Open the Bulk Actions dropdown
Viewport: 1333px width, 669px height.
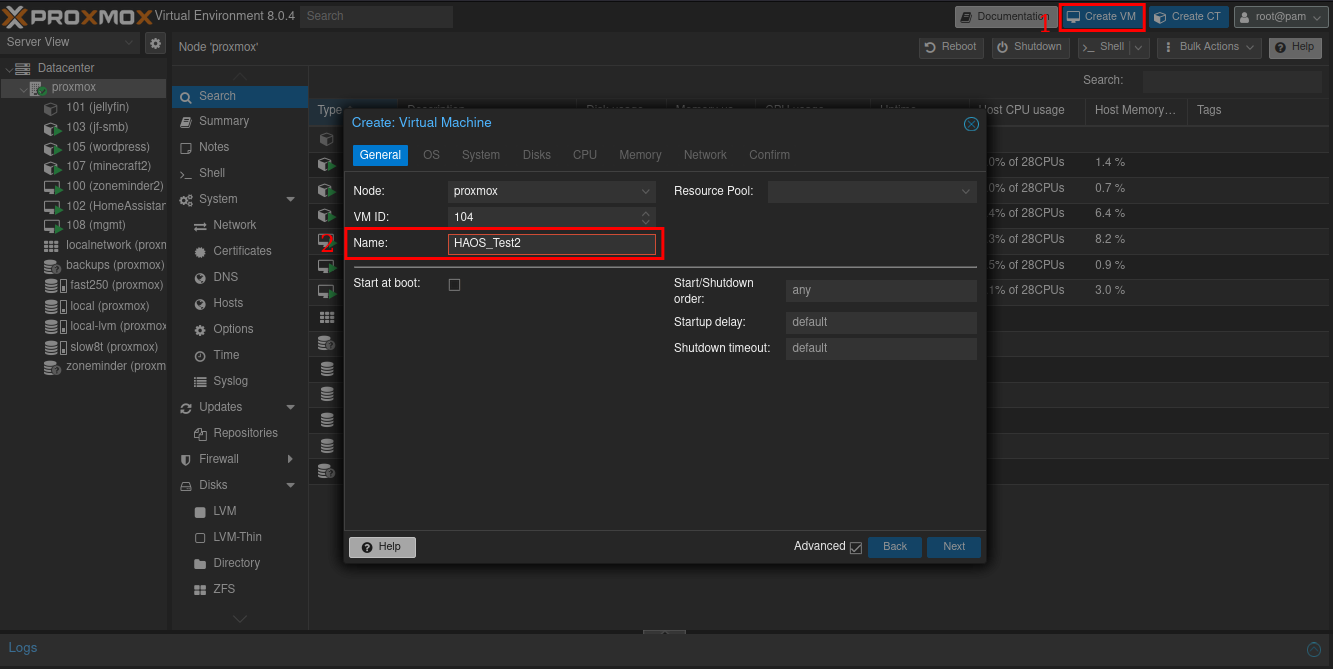1208,47
